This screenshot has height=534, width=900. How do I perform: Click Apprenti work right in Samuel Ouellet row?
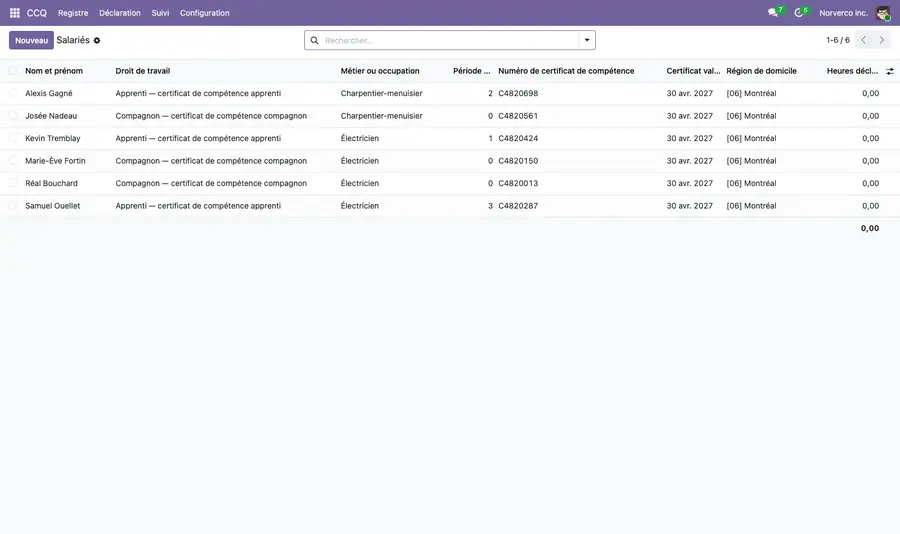(198, 206)
